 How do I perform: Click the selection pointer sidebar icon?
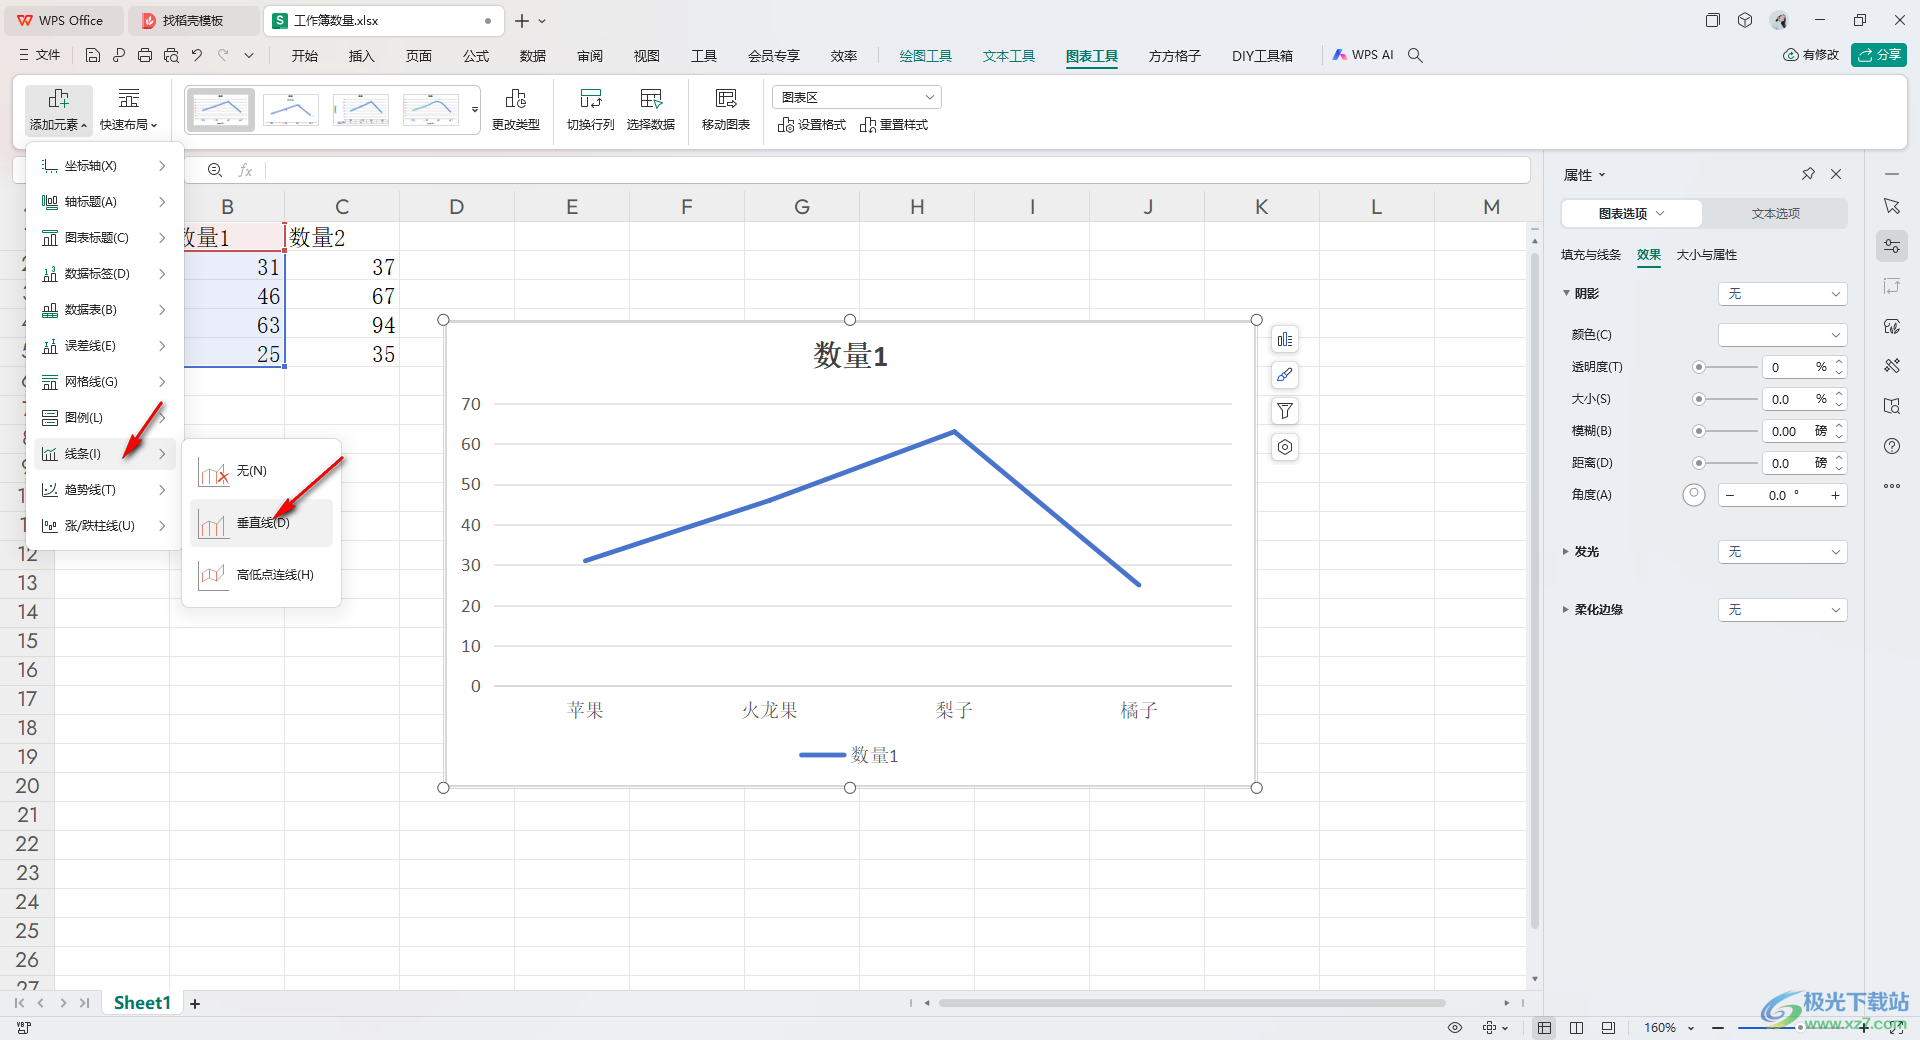click(1892, 206)
